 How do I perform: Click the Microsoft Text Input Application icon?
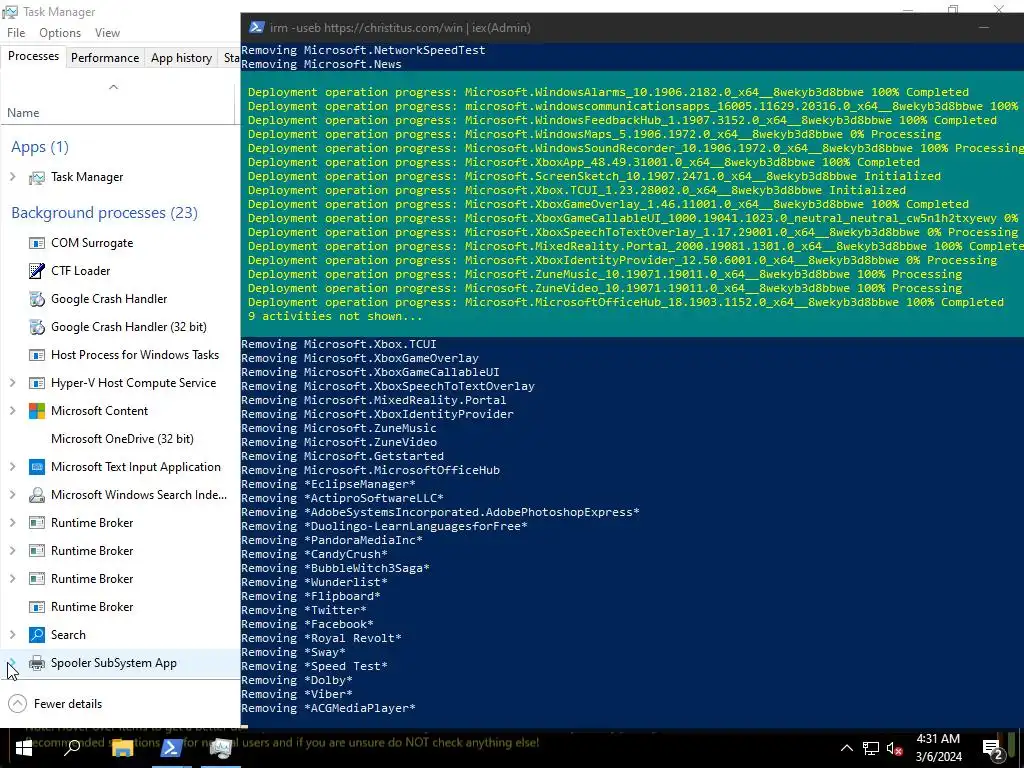(37, 467)
